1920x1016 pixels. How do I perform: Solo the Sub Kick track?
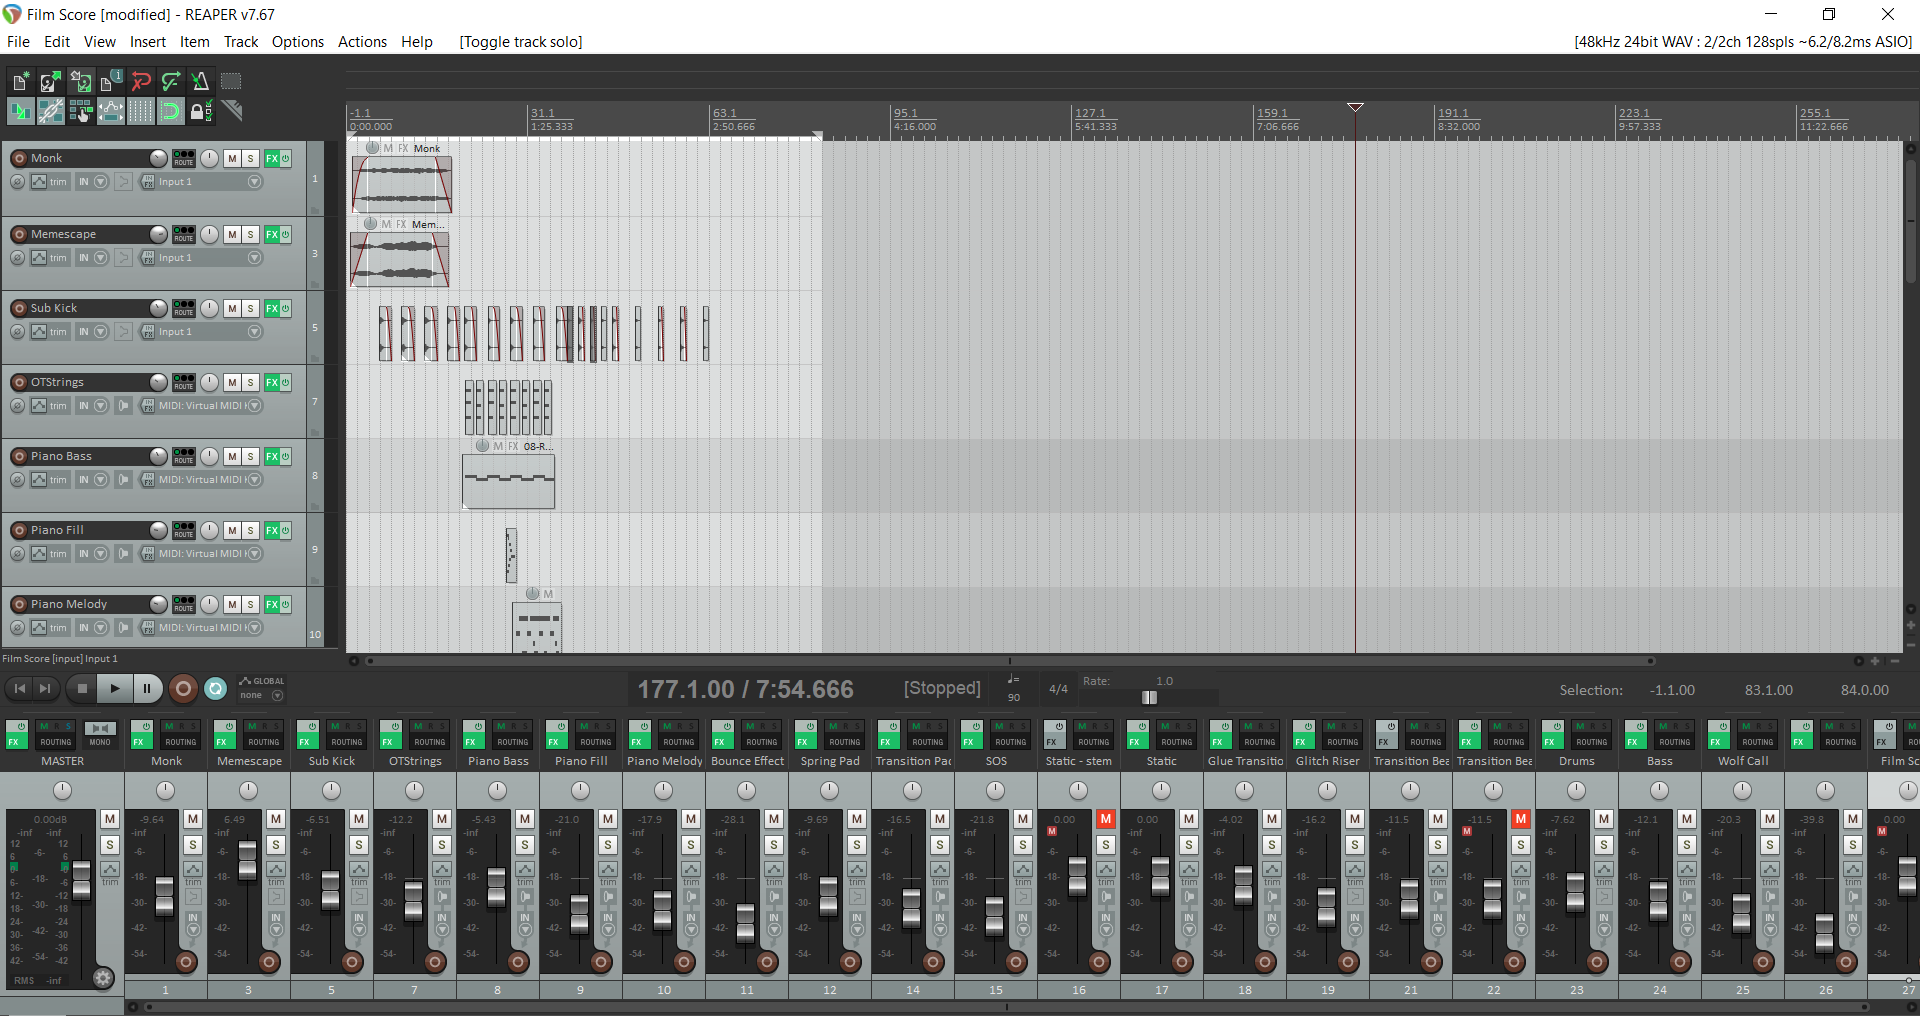click(250, 308)
